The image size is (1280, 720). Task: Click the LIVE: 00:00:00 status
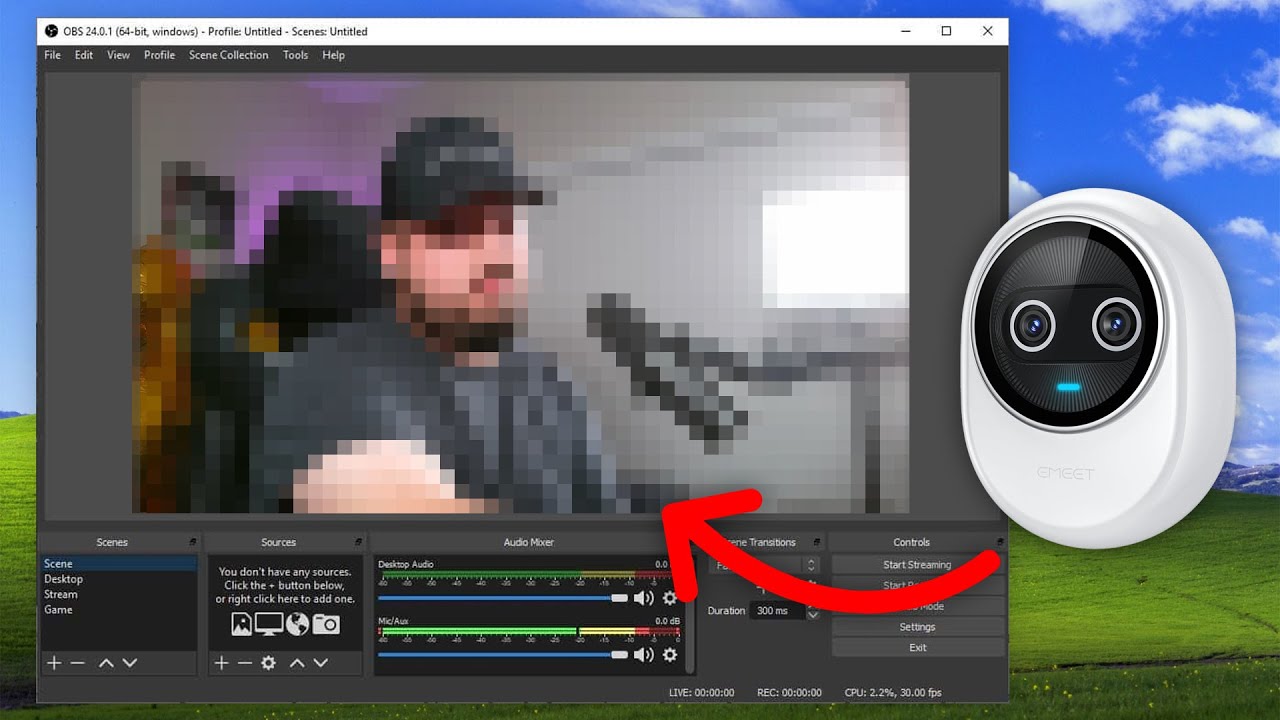click(x=701, y=692)
